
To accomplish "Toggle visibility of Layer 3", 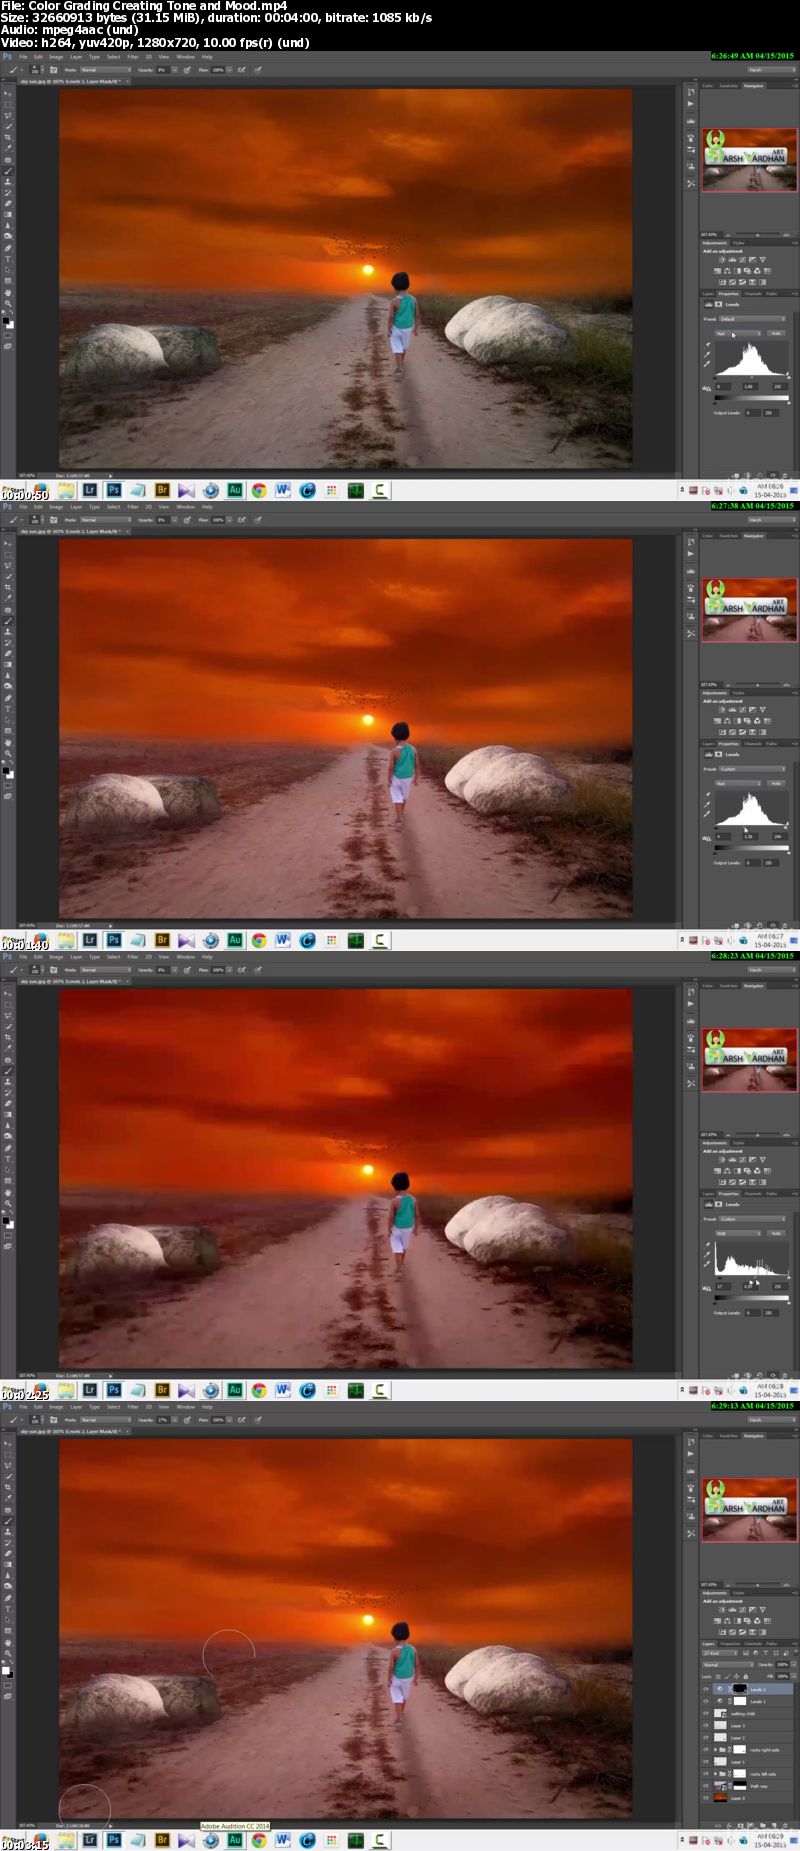I will tap(706, 1725).
